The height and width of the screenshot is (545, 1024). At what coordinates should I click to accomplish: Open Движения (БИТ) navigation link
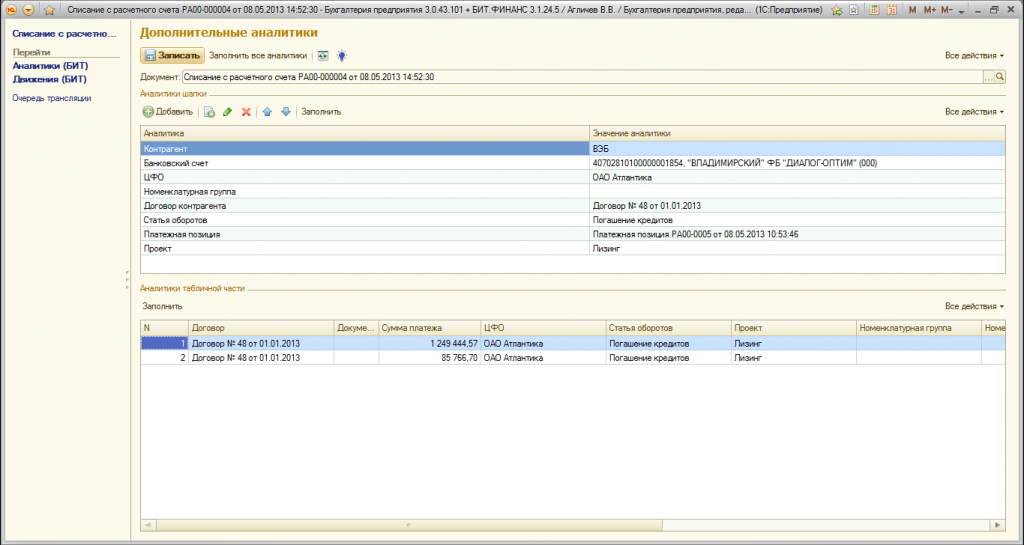click(50, 79)
